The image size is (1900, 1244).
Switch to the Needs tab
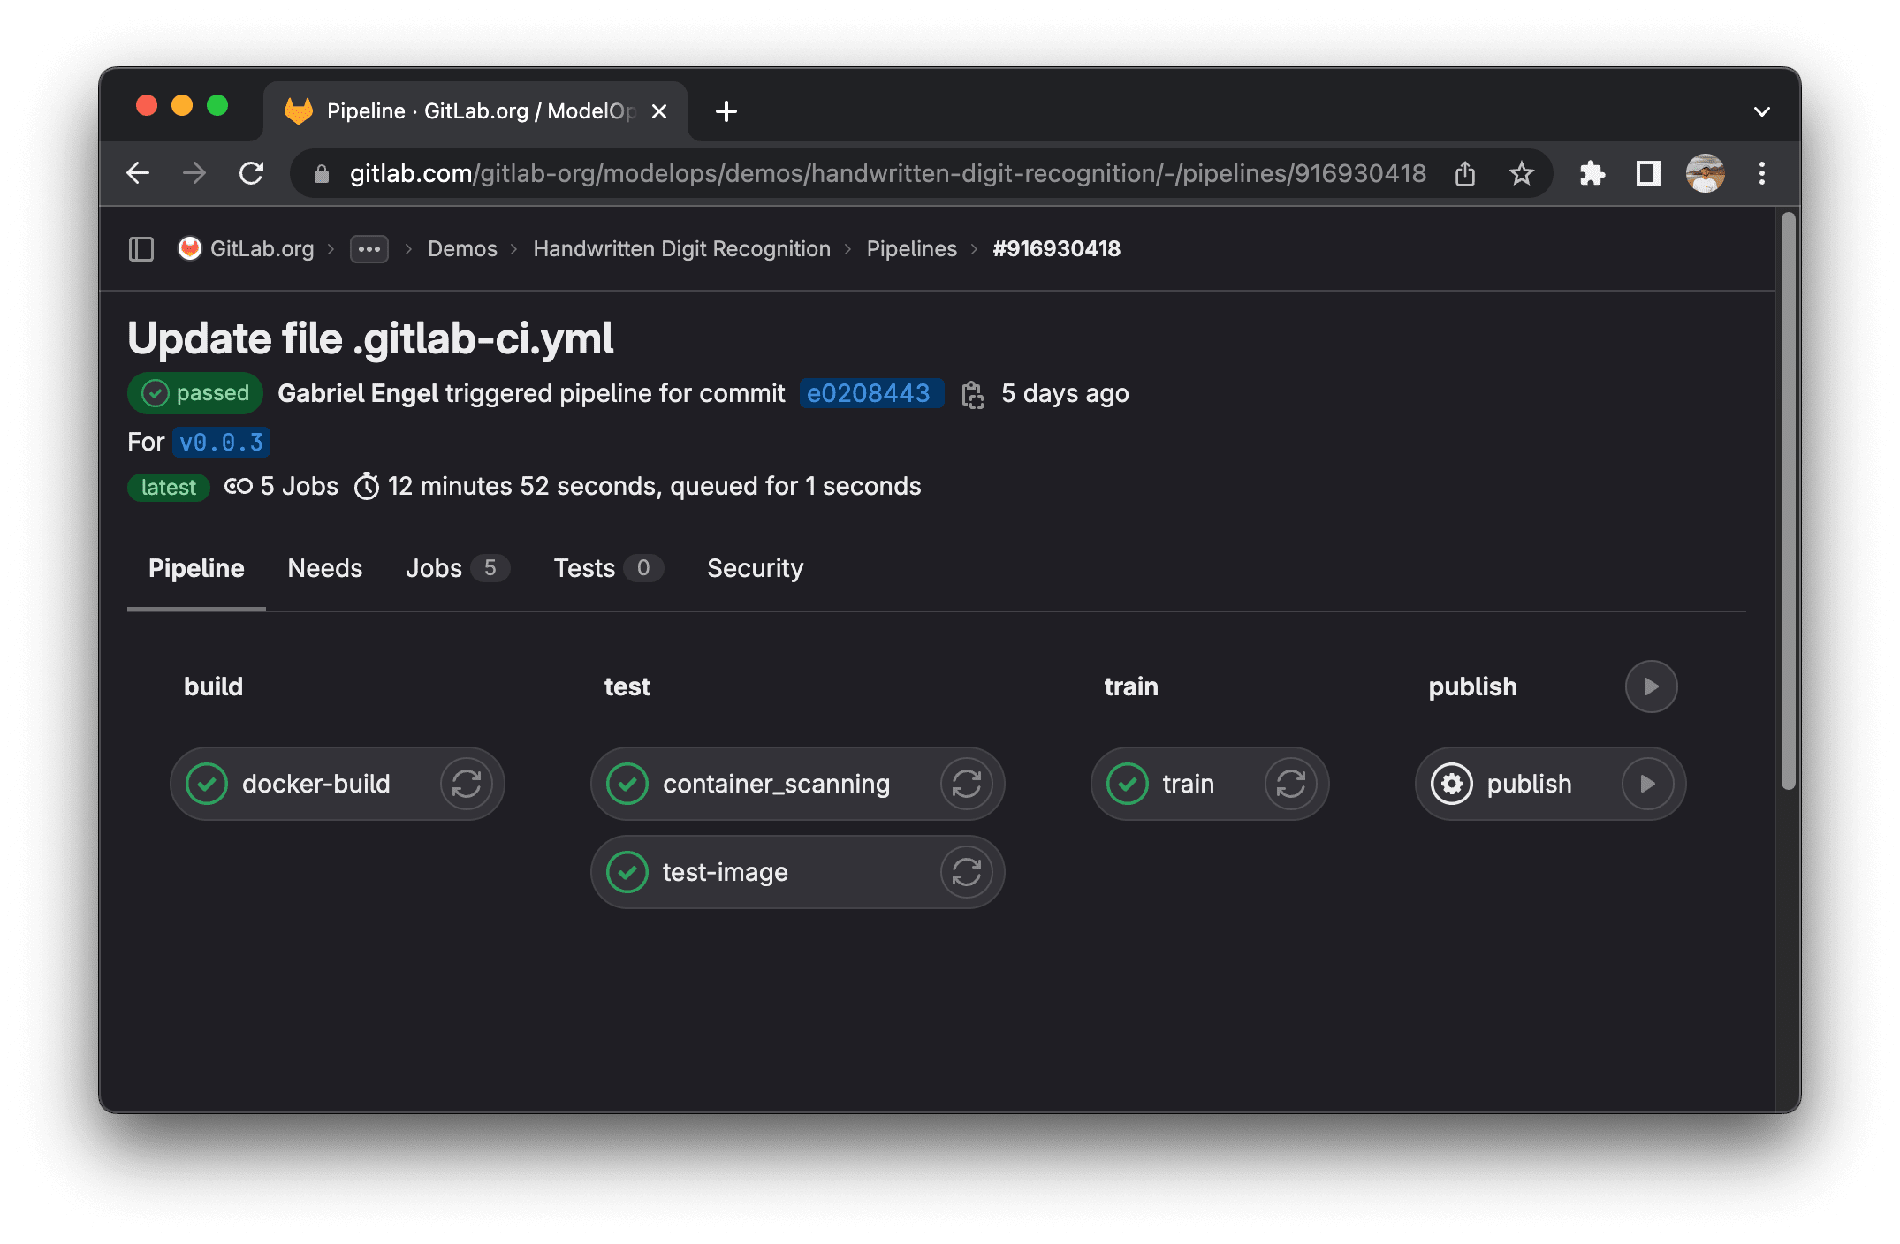tap(325, 568)
